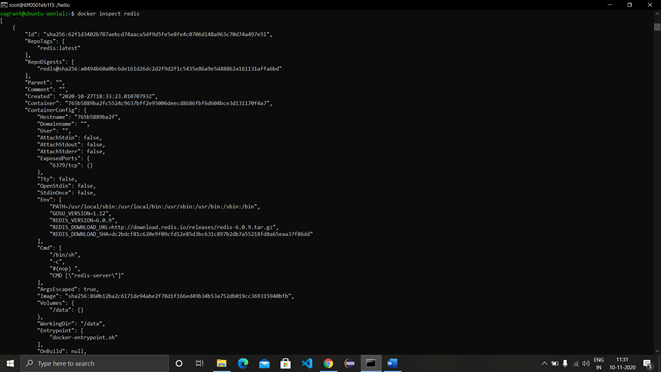Image resolution: width=661 pixels, height=372 pixels.
Task: Click the "RepoDigests" key line
Action: click(x=50, y=62)
